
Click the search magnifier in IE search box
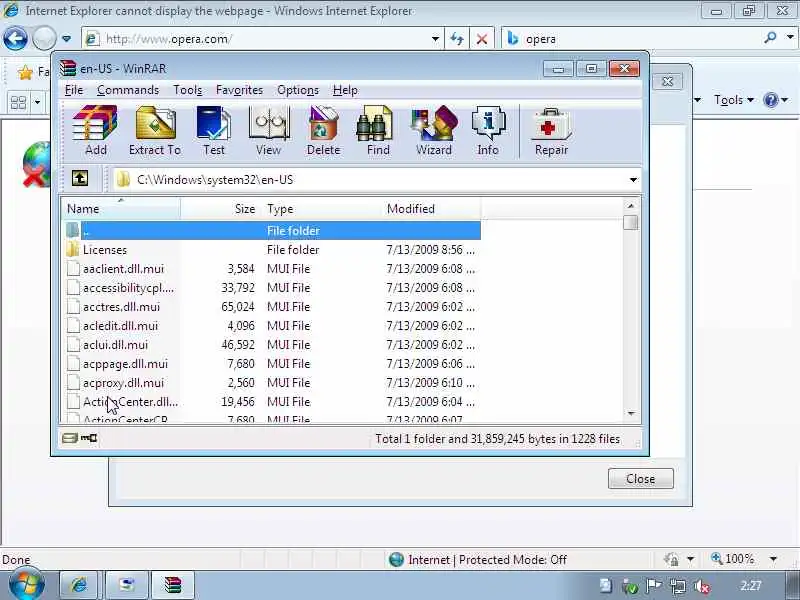[x=770, y=37]
